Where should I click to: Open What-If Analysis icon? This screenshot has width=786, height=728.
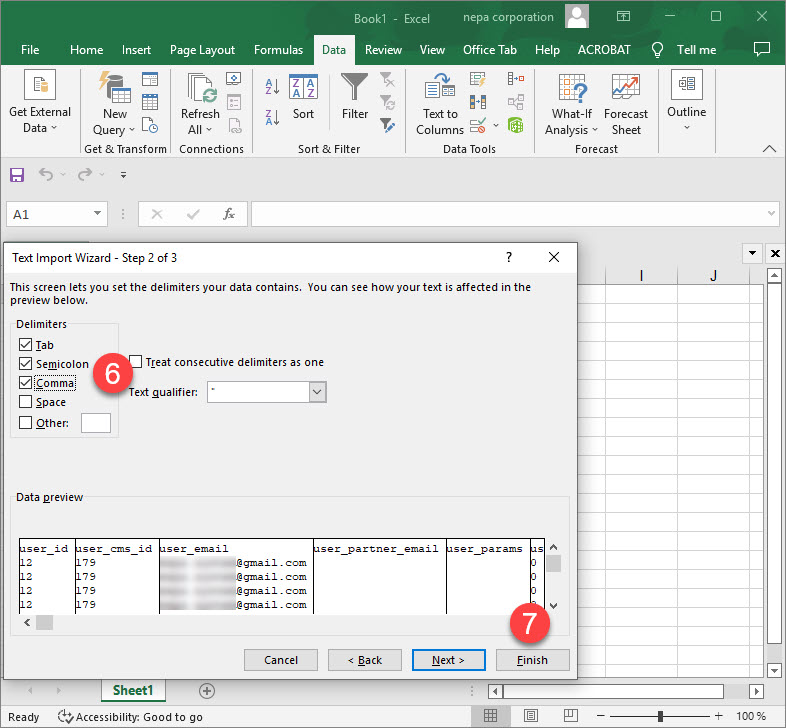pos(572,87)
